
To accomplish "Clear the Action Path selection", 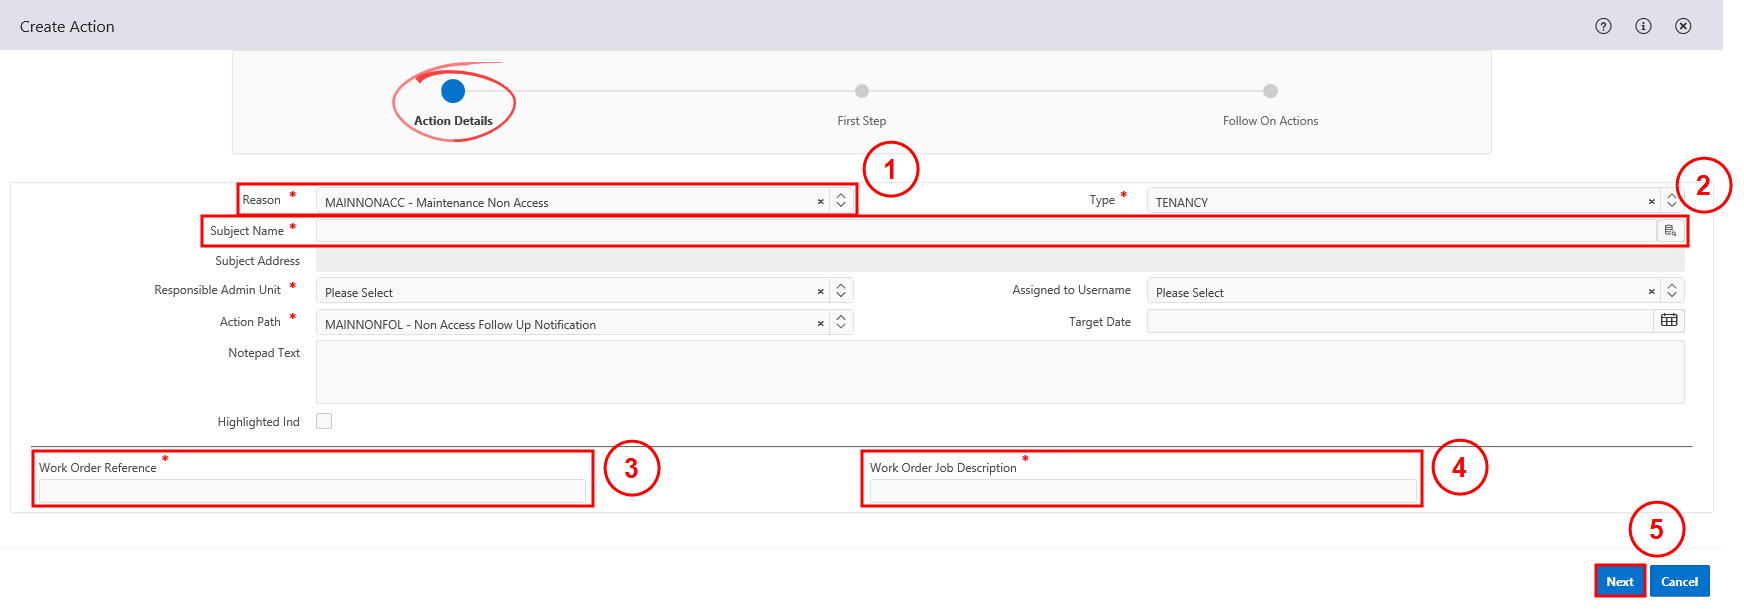I will coord(820,323).
